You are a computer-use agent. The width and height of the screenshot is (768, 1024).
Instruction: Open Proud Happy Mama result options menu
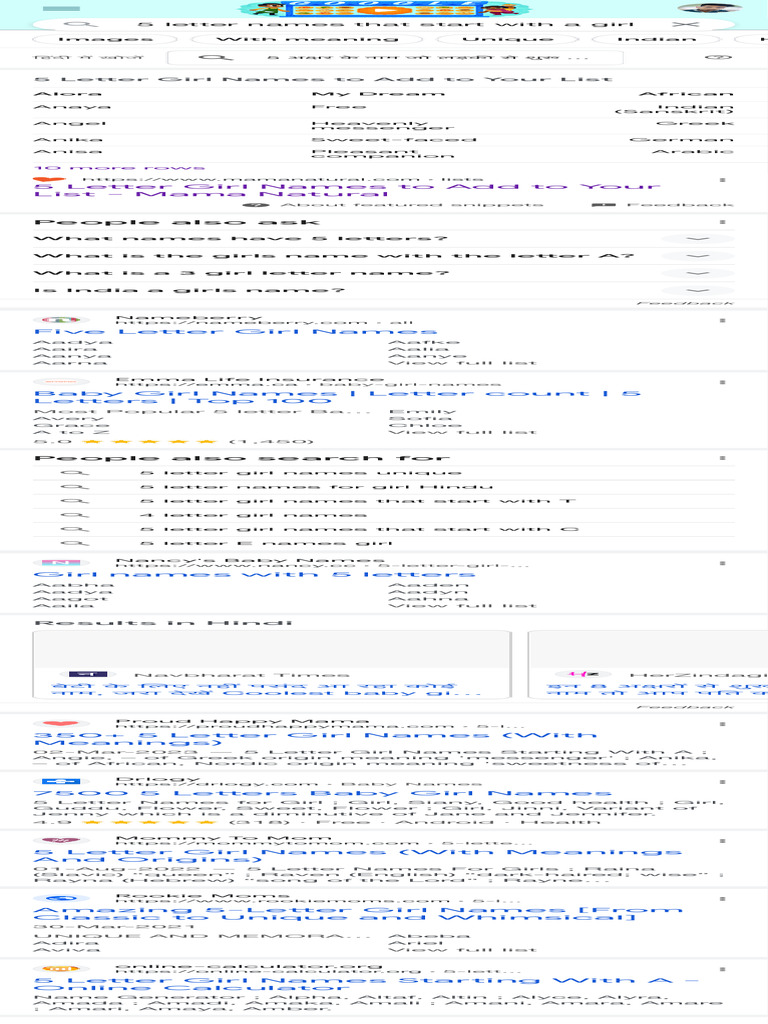(722, 724)
